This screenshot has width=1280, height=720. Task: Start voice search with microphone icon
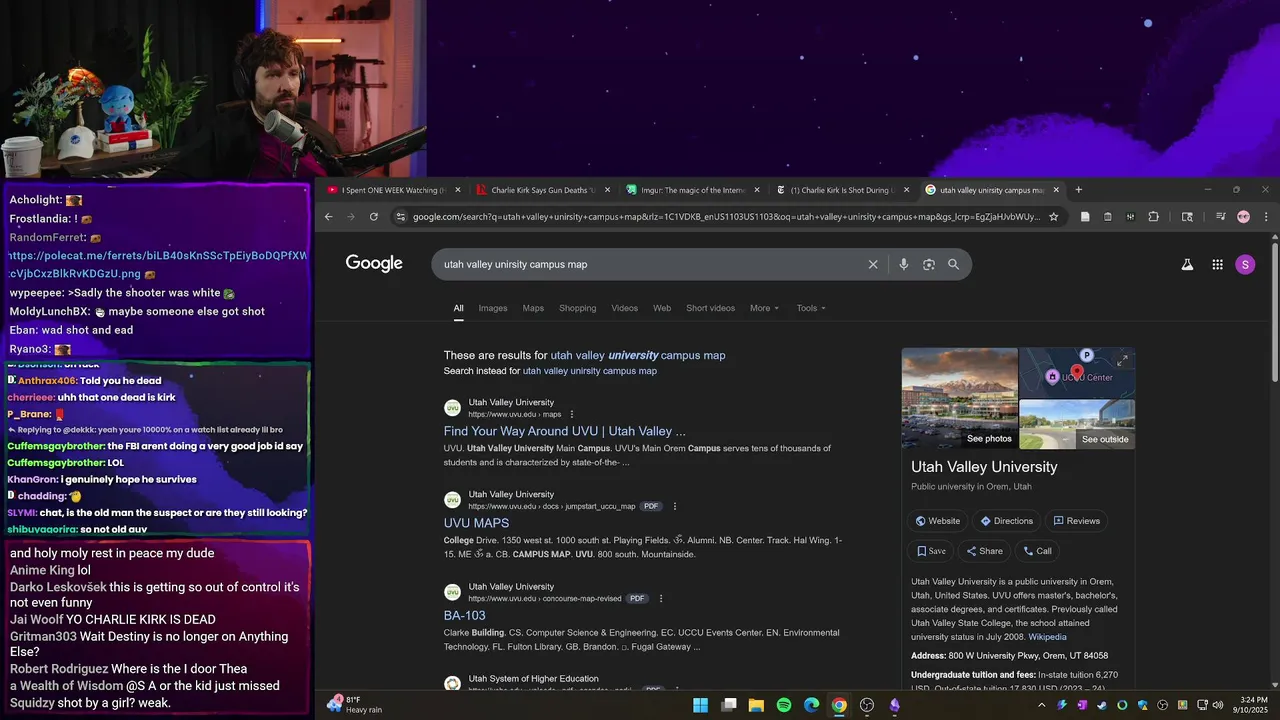pos(903,264)
